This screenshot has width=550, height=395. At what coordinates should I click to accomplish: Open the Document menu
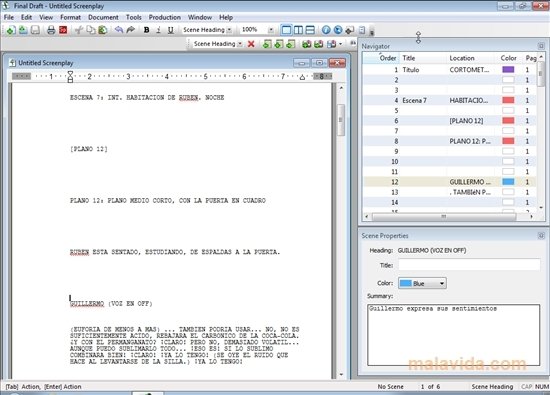click(x=103, y=17)
